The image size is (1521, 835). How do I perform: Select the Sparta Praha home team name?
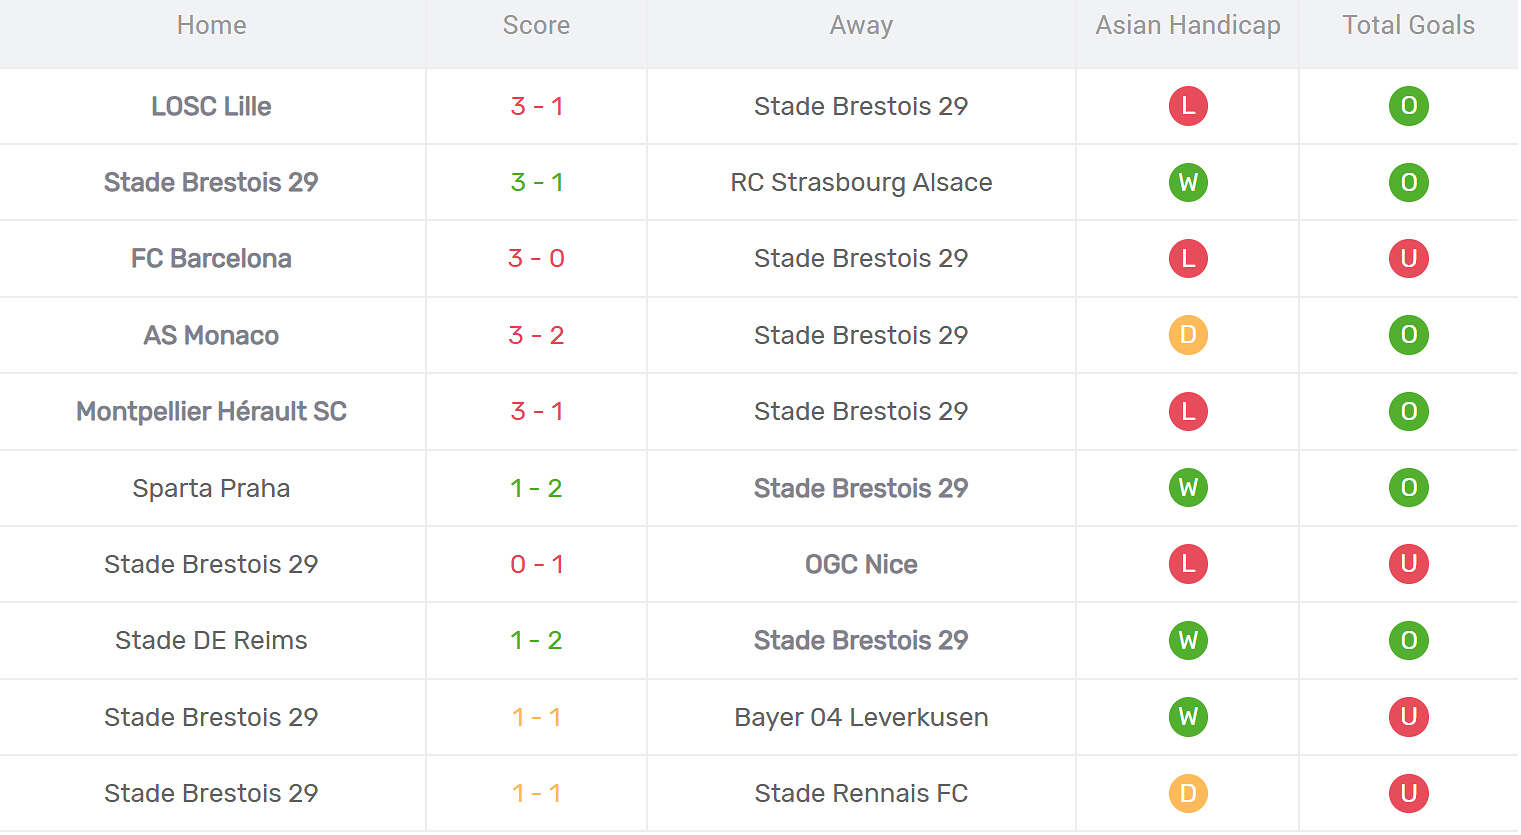point(211,488)
